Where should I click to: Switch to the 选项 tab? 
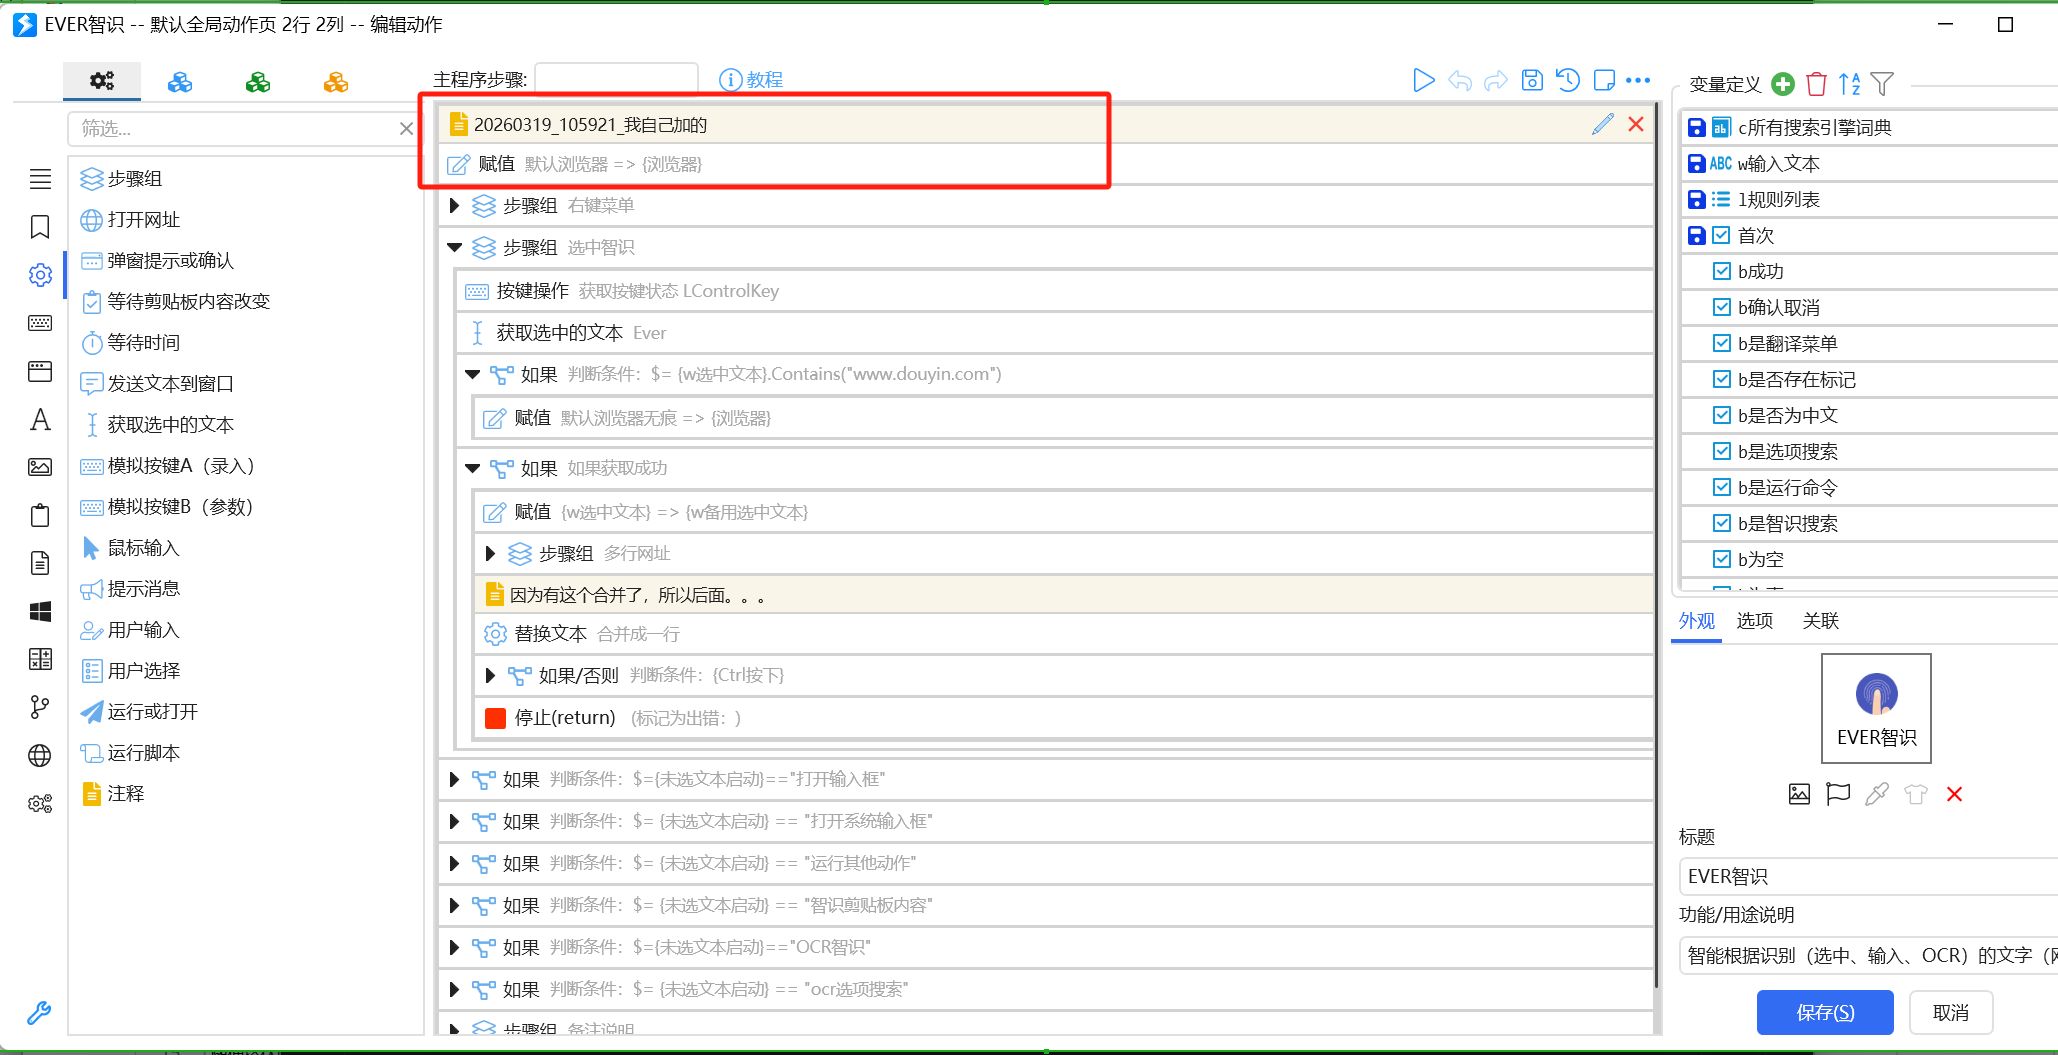(x=1755, y=621)
